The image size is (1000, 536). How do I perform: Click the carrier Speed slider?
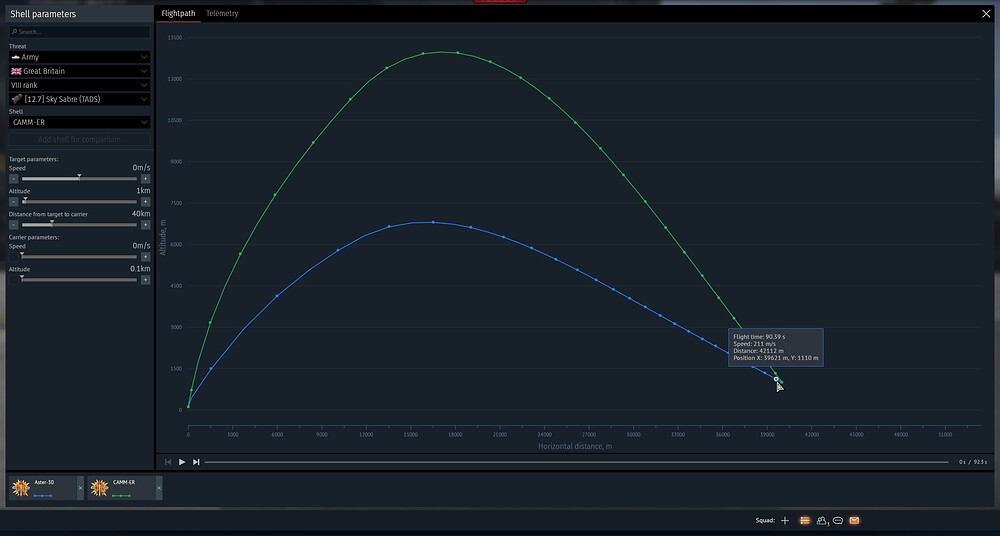[79, 257]
